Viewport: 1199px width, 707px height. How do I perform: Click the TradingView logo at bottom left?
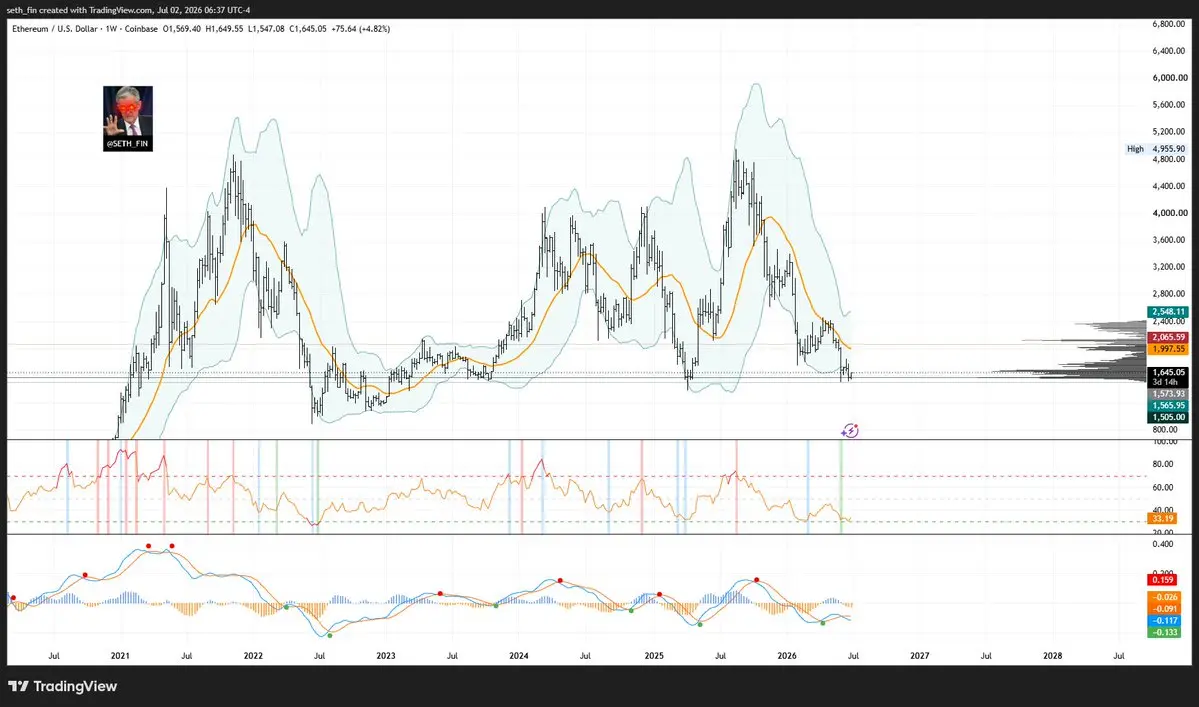(63, 686)
